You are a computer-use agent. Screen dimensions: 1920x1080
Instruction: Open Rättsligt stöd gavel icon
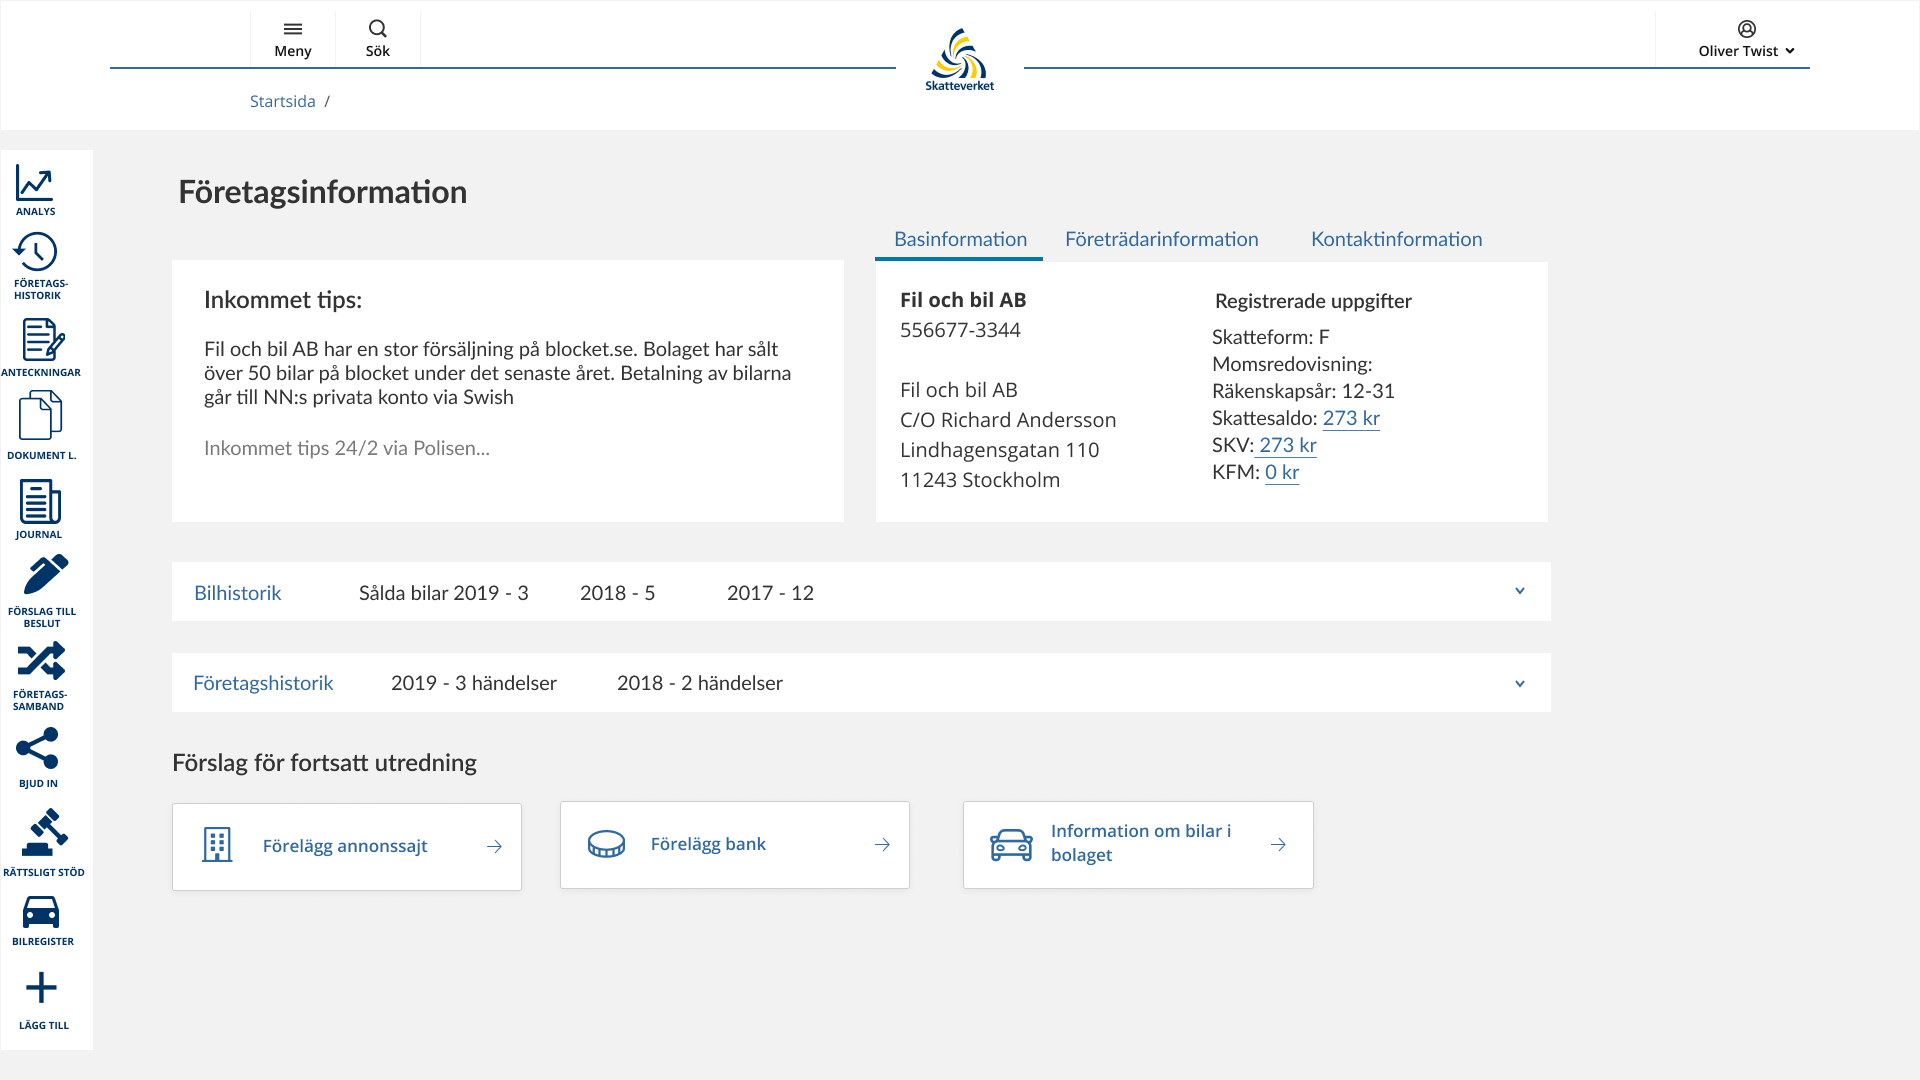click(x=44, y=832)
